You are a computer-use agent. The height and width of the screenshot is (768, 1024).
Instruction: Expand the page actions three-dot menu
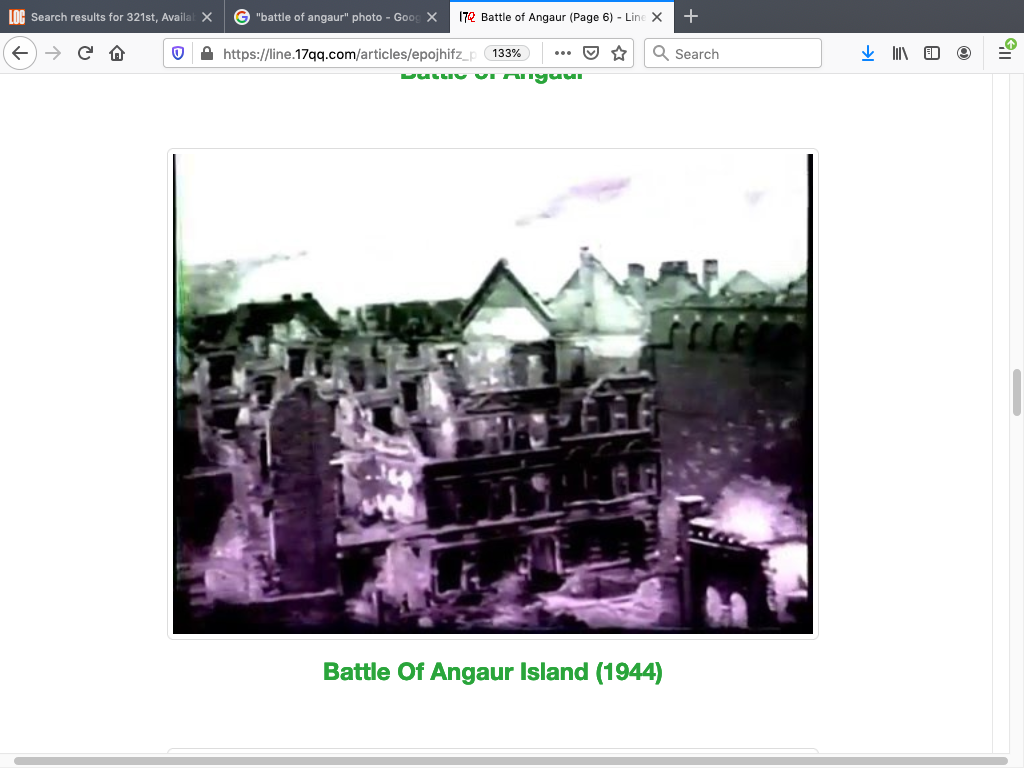562,54
